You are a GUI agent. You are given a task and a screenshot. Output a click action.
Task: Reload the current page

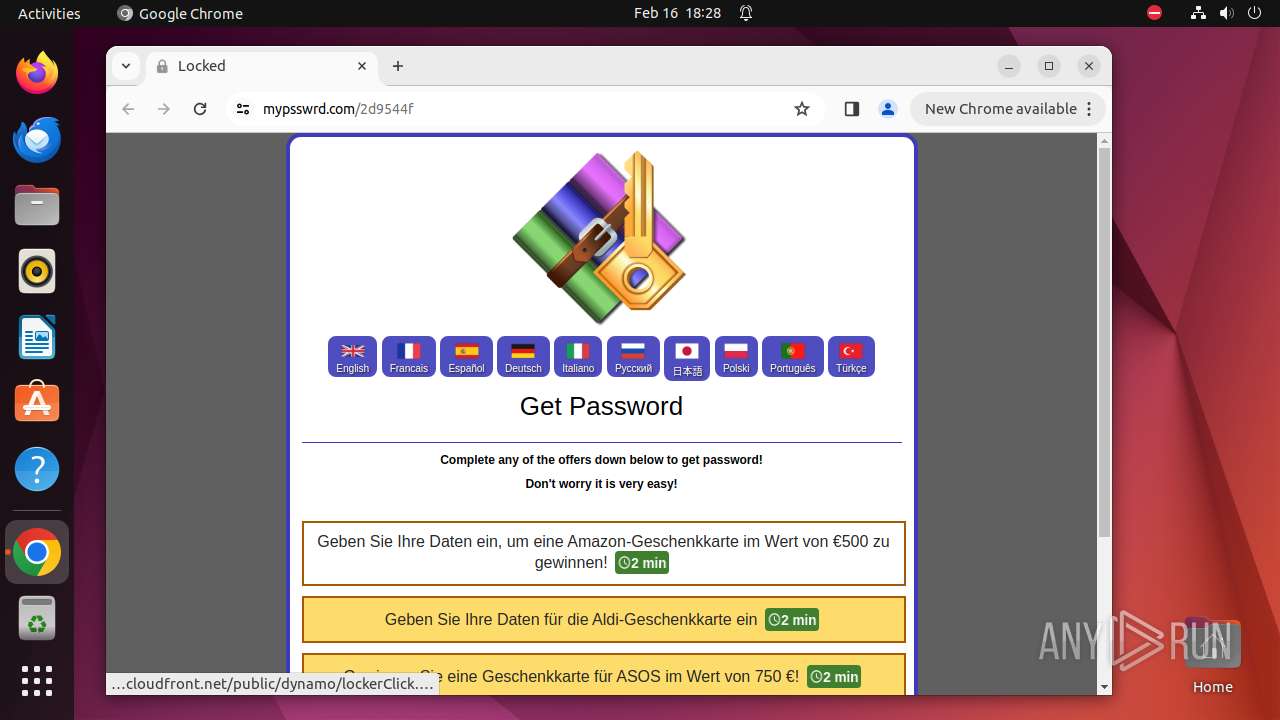[200, 109]
